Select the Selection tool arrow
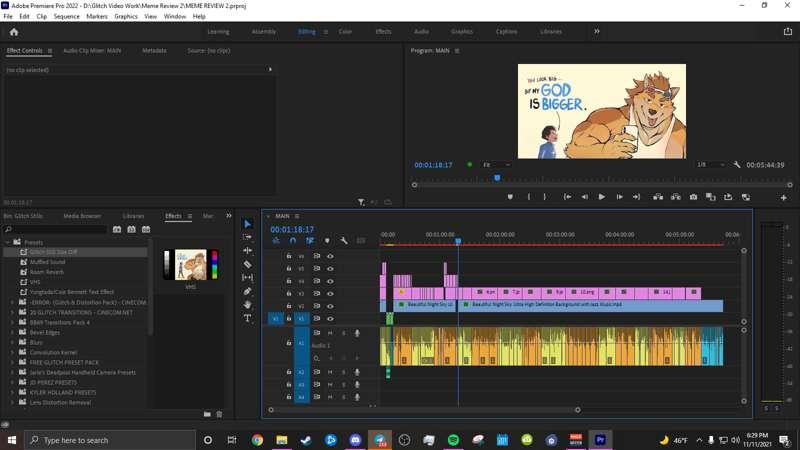800x450 pixels. click(x=248, y=223)
